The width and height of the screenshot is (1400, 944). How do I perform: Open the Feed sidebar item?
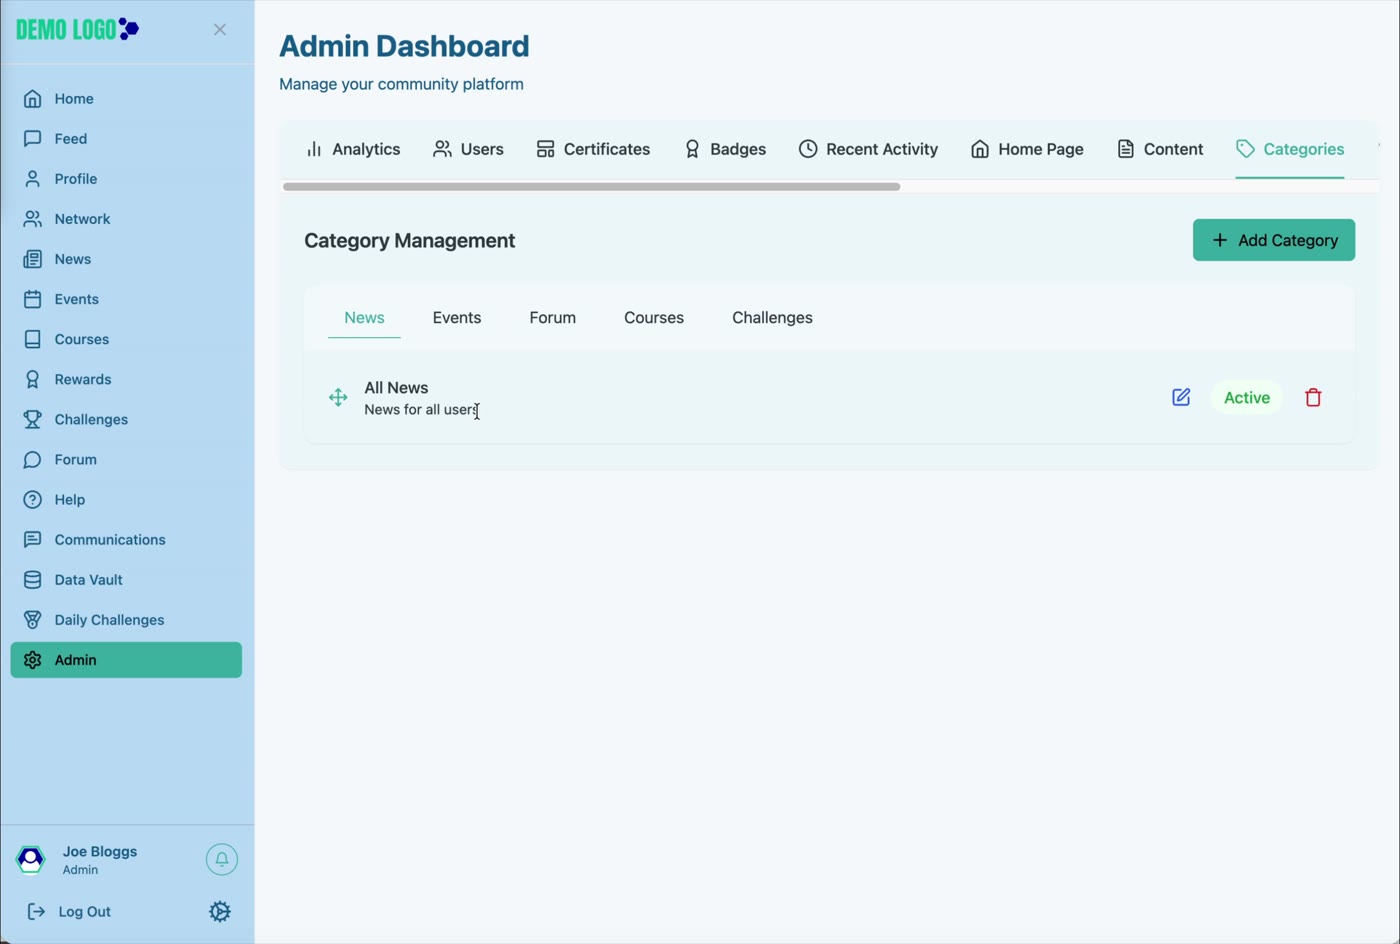tap(126, 139)
